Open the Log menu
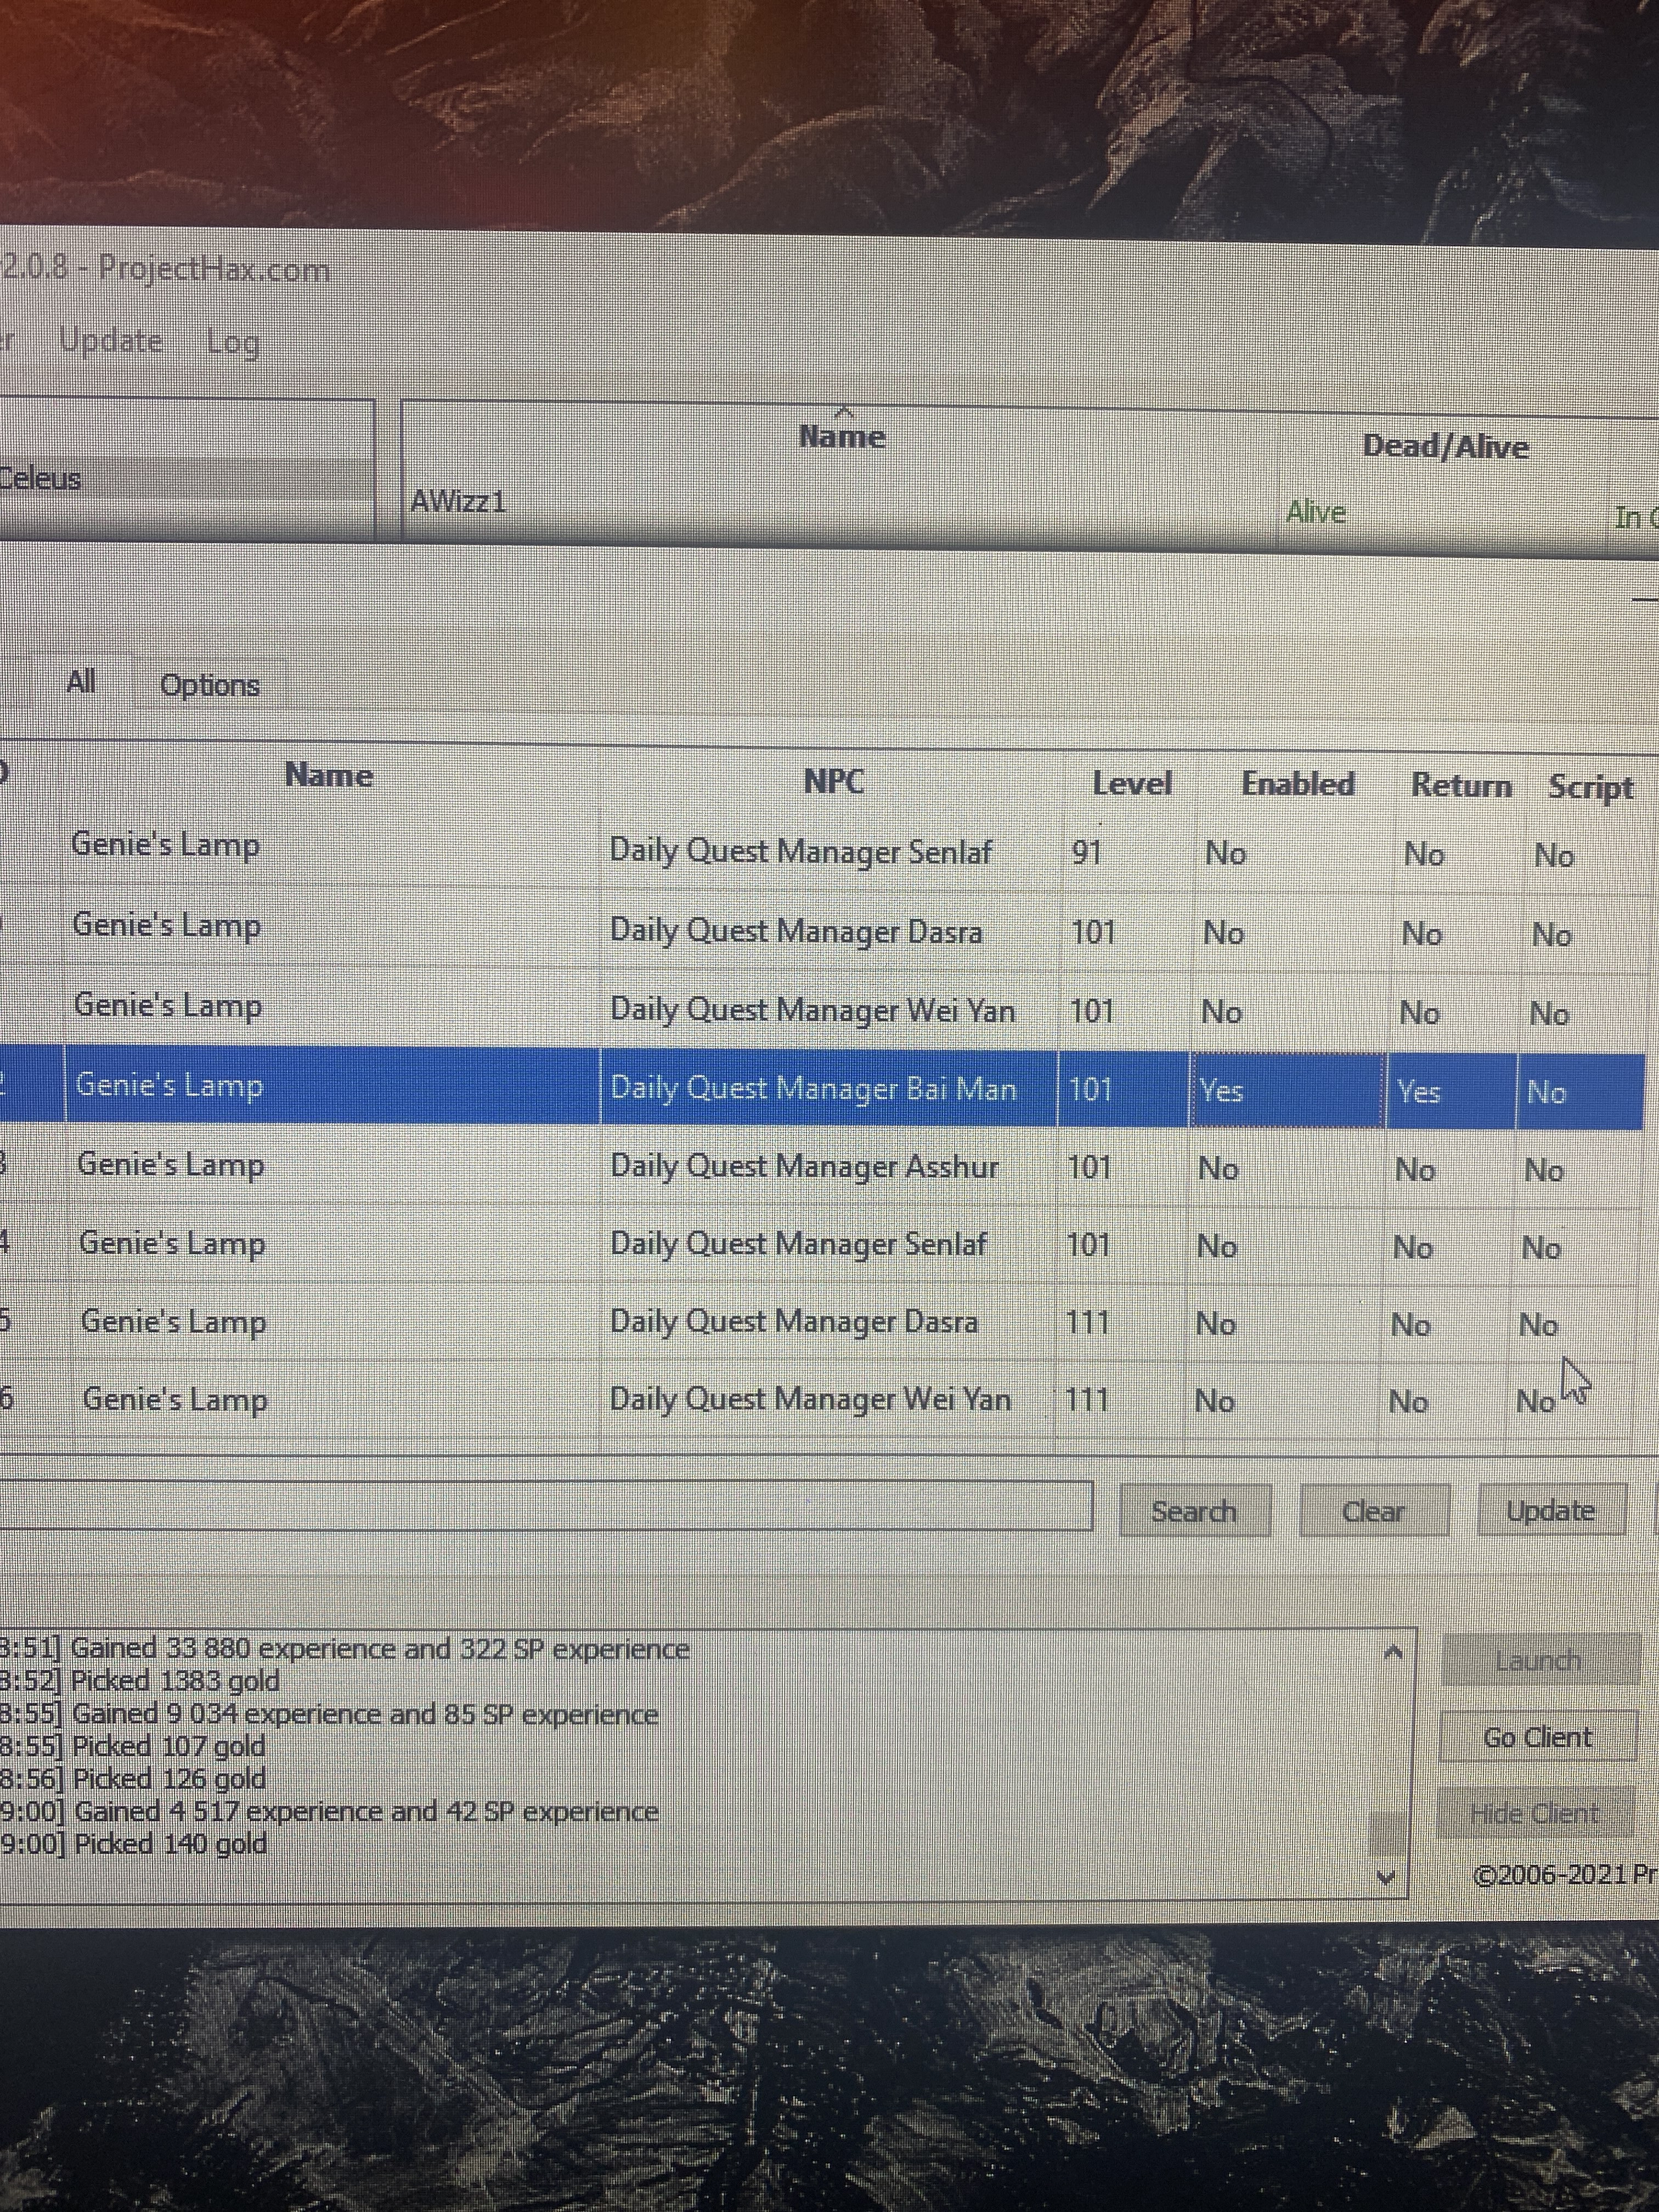Screen dimensions: 1659x2212 click(x=233, y=343)
